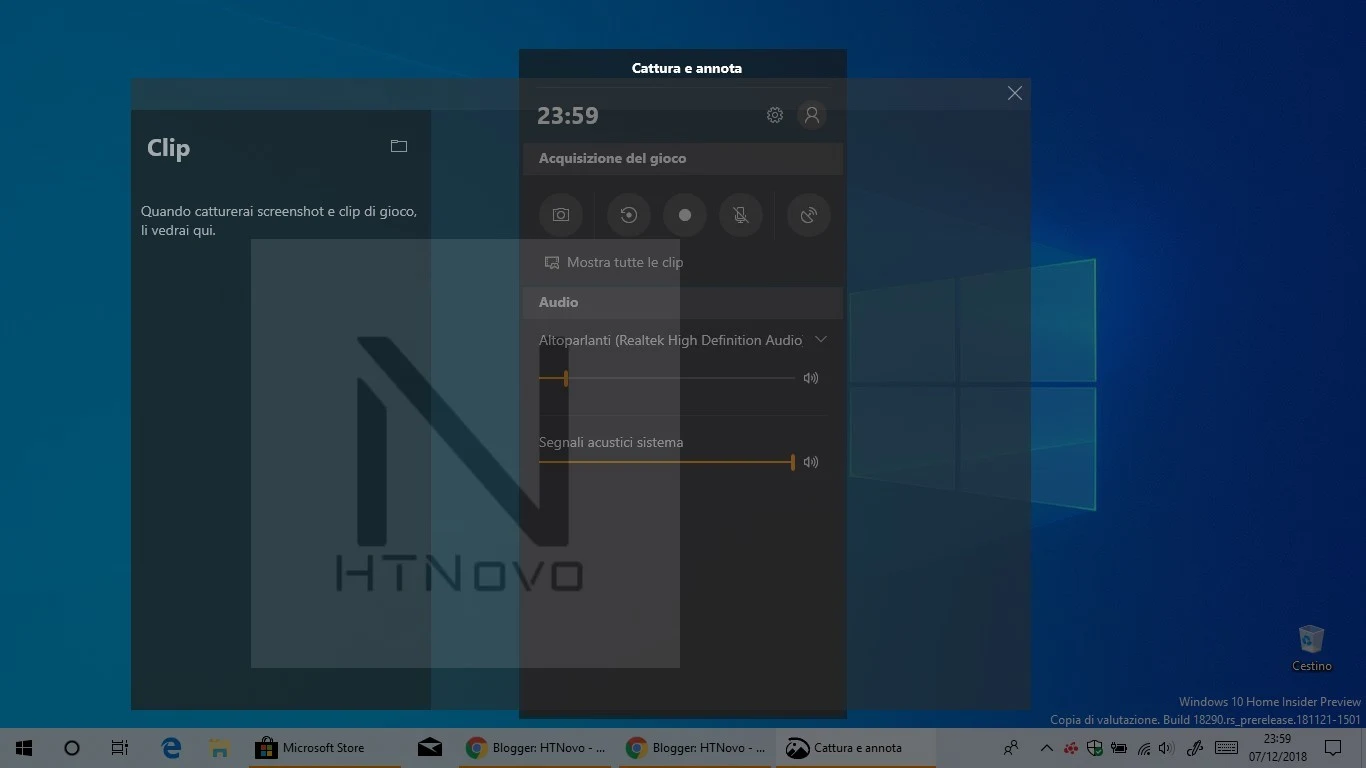The height and width of the screenshot is (768, 1366).
Task: Click the 23:59 clock in Game bar
Action: pyautogui.click(x=568, y=116)
